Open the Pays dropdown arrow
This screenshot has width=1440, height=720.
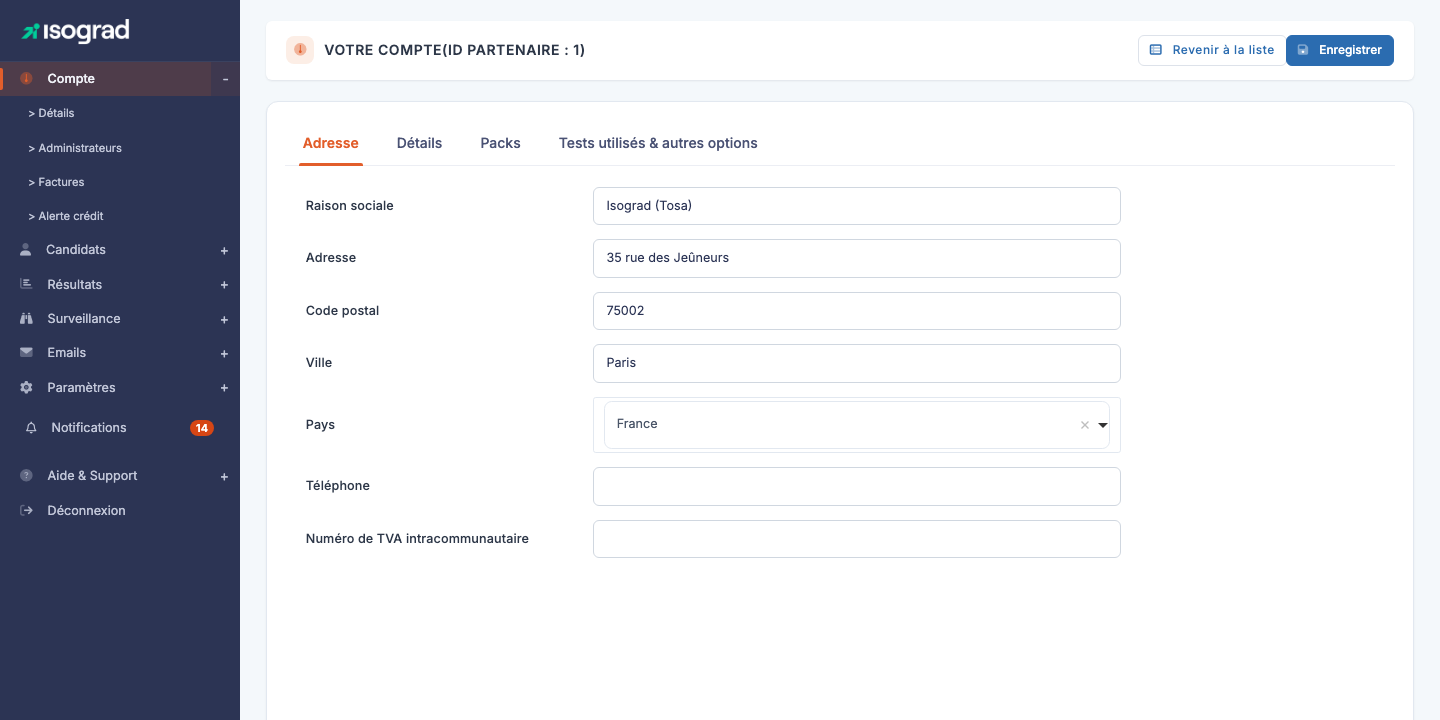click(x=1103, y=425)
